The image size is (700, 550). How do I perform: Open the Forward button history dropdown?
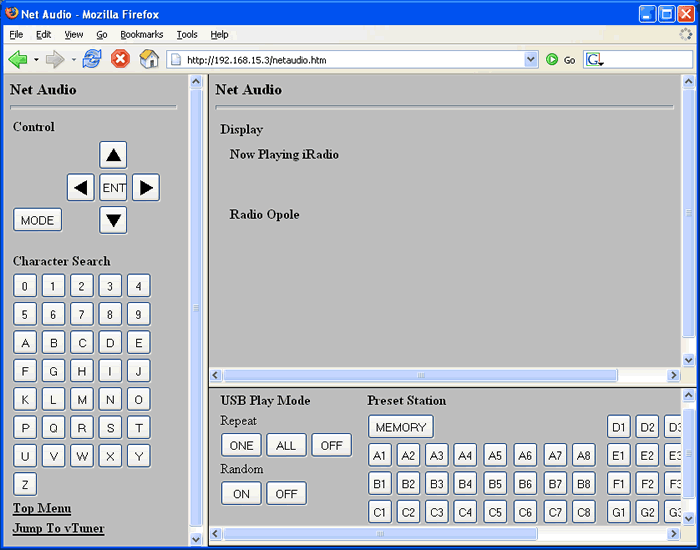[73, 60]
